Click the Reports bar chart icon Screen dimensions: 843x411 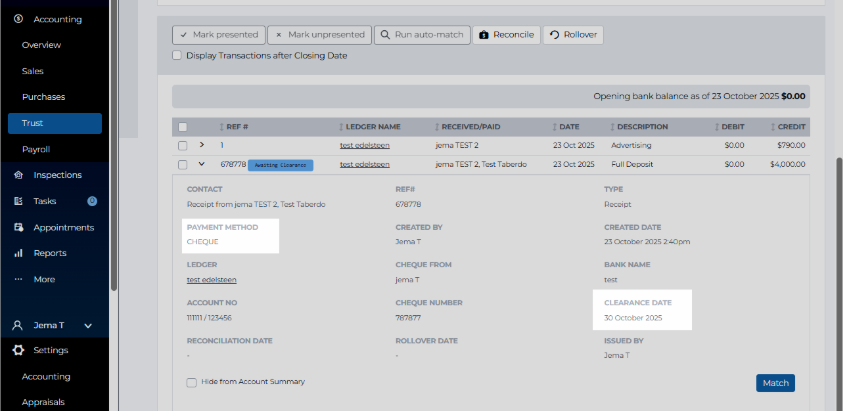18,253
